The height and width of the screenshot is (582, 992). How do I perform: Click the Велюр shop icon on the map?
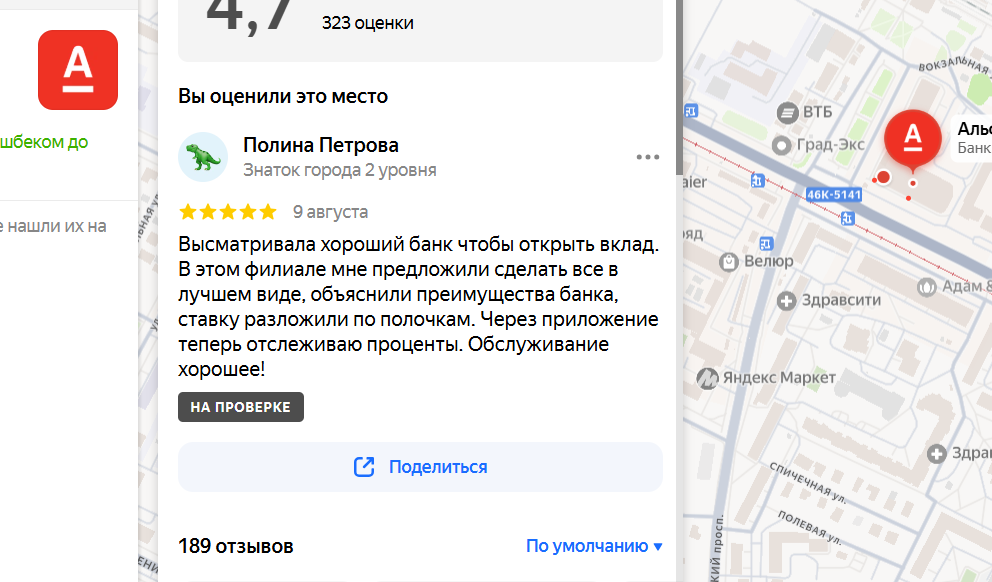(x=729, y=261)
